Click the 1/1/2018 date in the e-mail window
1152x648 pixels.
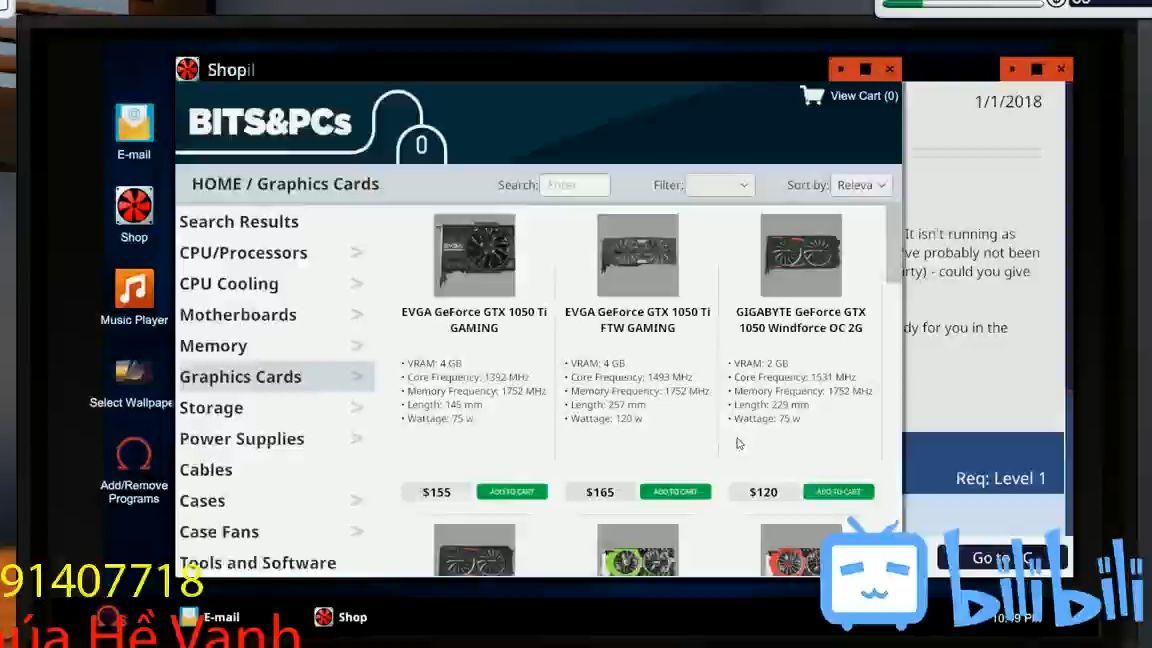(x=1008, y=102)
